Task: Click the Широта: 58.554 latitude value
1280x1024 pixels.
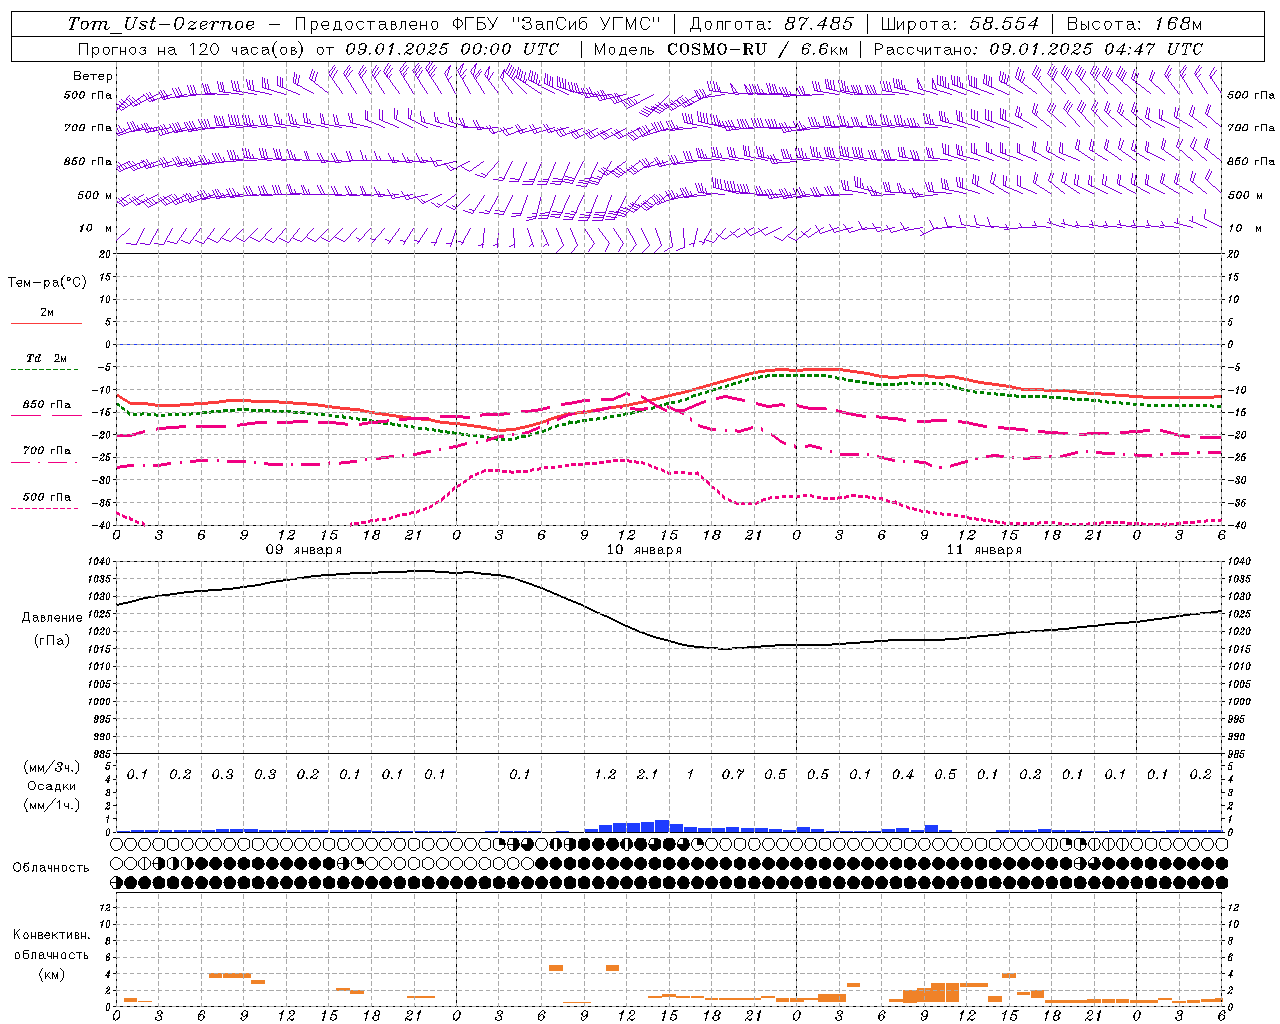Action: [x=959, y=24]
